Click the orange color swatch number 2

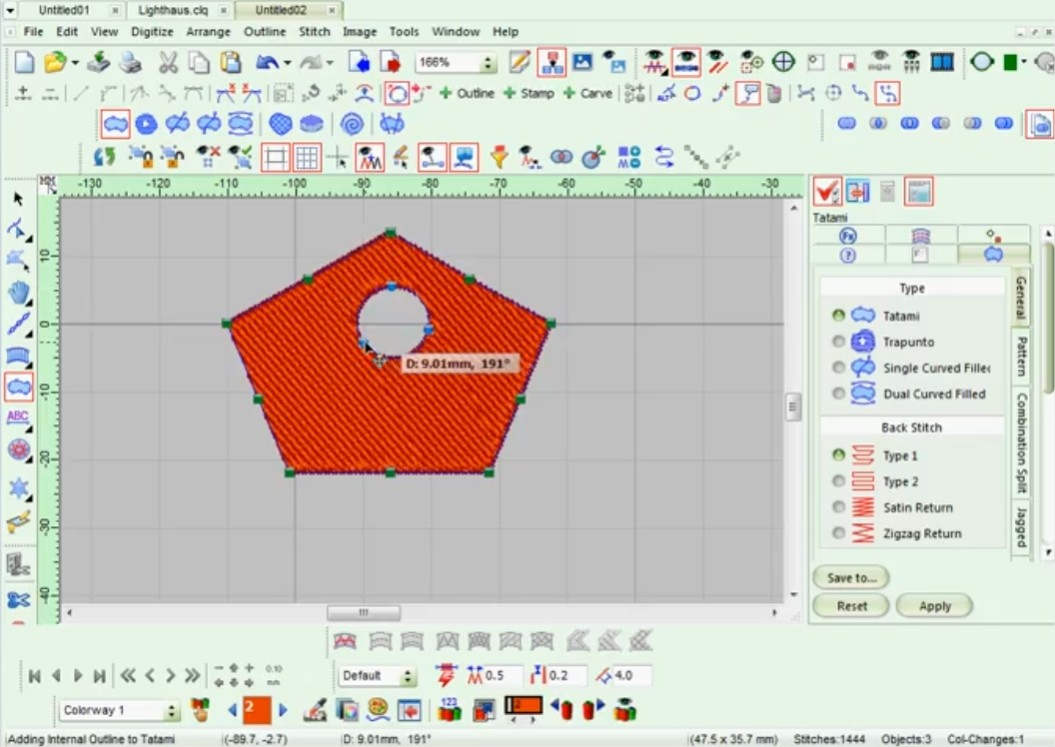coord(256,710)
